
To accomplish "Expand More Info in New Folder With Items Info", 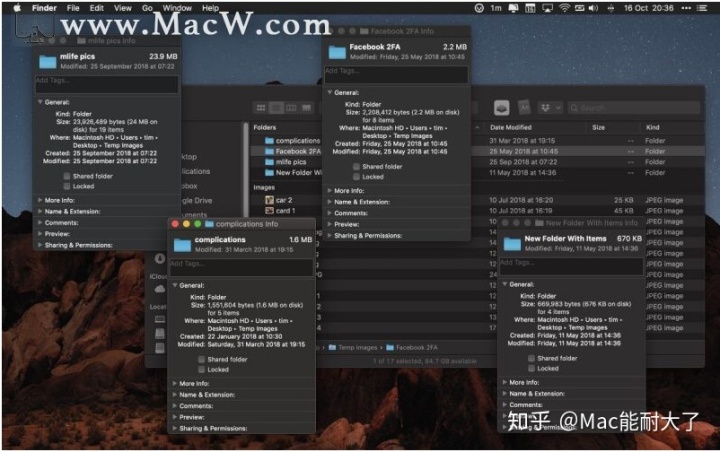I will point(505,382).
